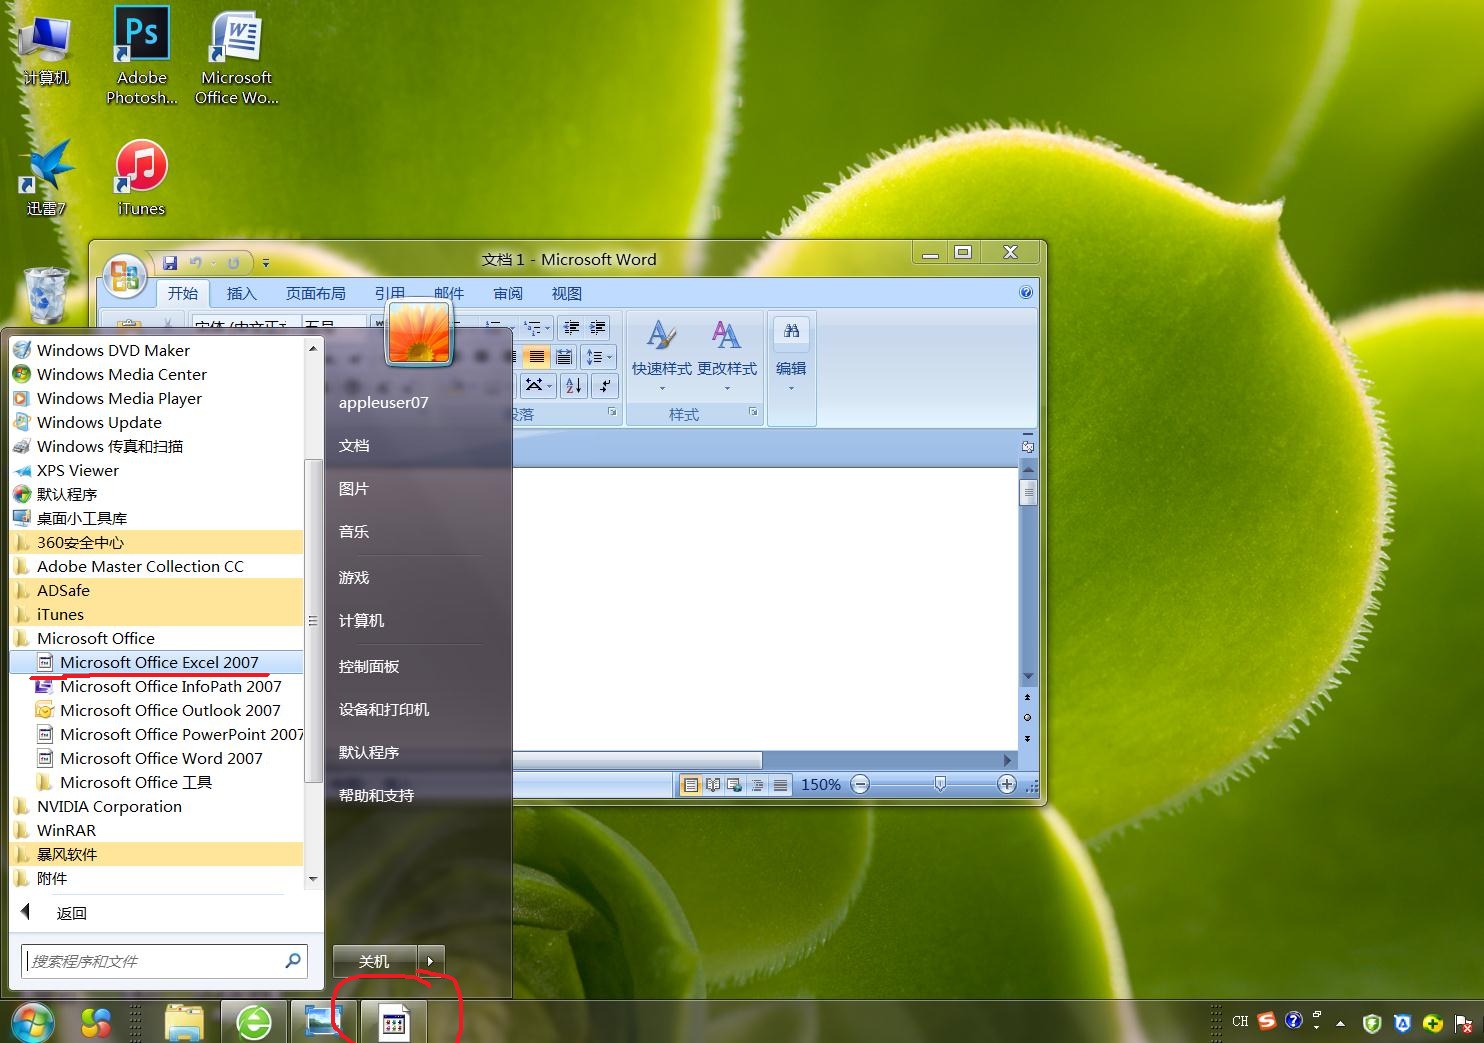Select Print Layout view in Word status bar
The width and height of the screenshot is (1484, 1043).
[690, 785]
